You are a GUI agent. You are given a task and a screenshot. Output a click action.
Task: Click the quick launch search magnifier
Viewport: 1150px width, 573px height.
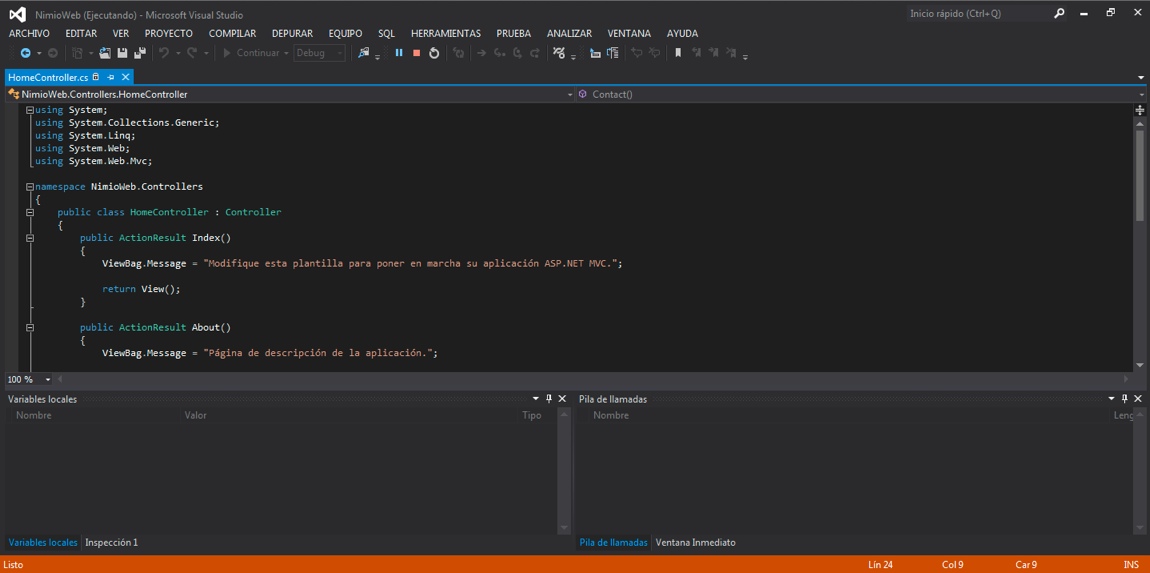pyautogui.click(x=1059, y=13)
